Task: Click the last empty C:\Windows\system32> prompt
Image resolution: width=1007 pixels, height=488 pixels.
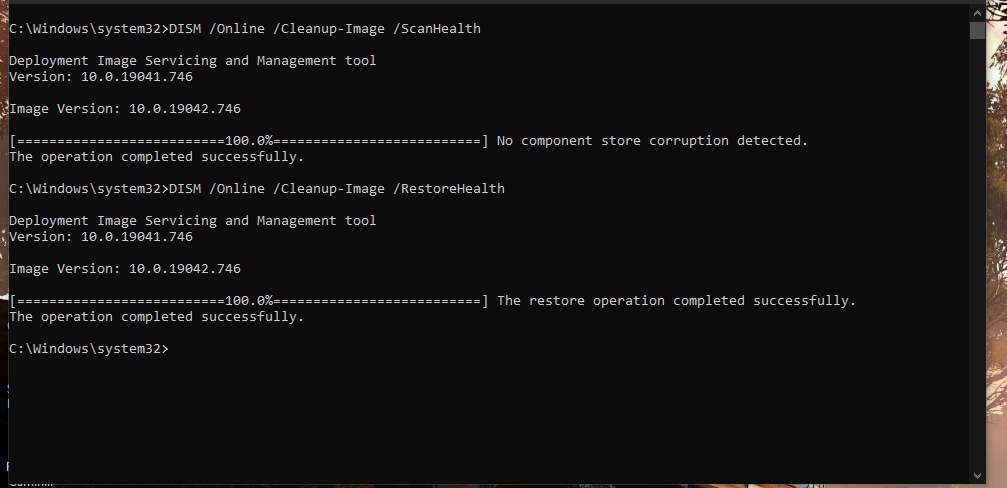Action: (89, 349)
